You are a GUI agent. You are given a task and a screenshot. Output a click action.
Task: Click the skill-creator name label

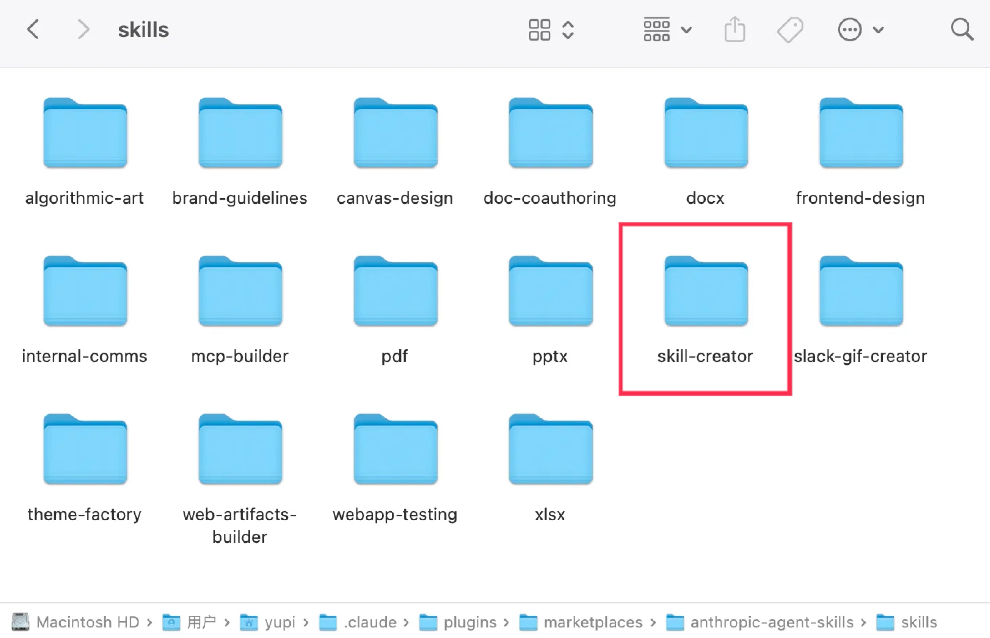pyautogui.click(x=705, y=356)
